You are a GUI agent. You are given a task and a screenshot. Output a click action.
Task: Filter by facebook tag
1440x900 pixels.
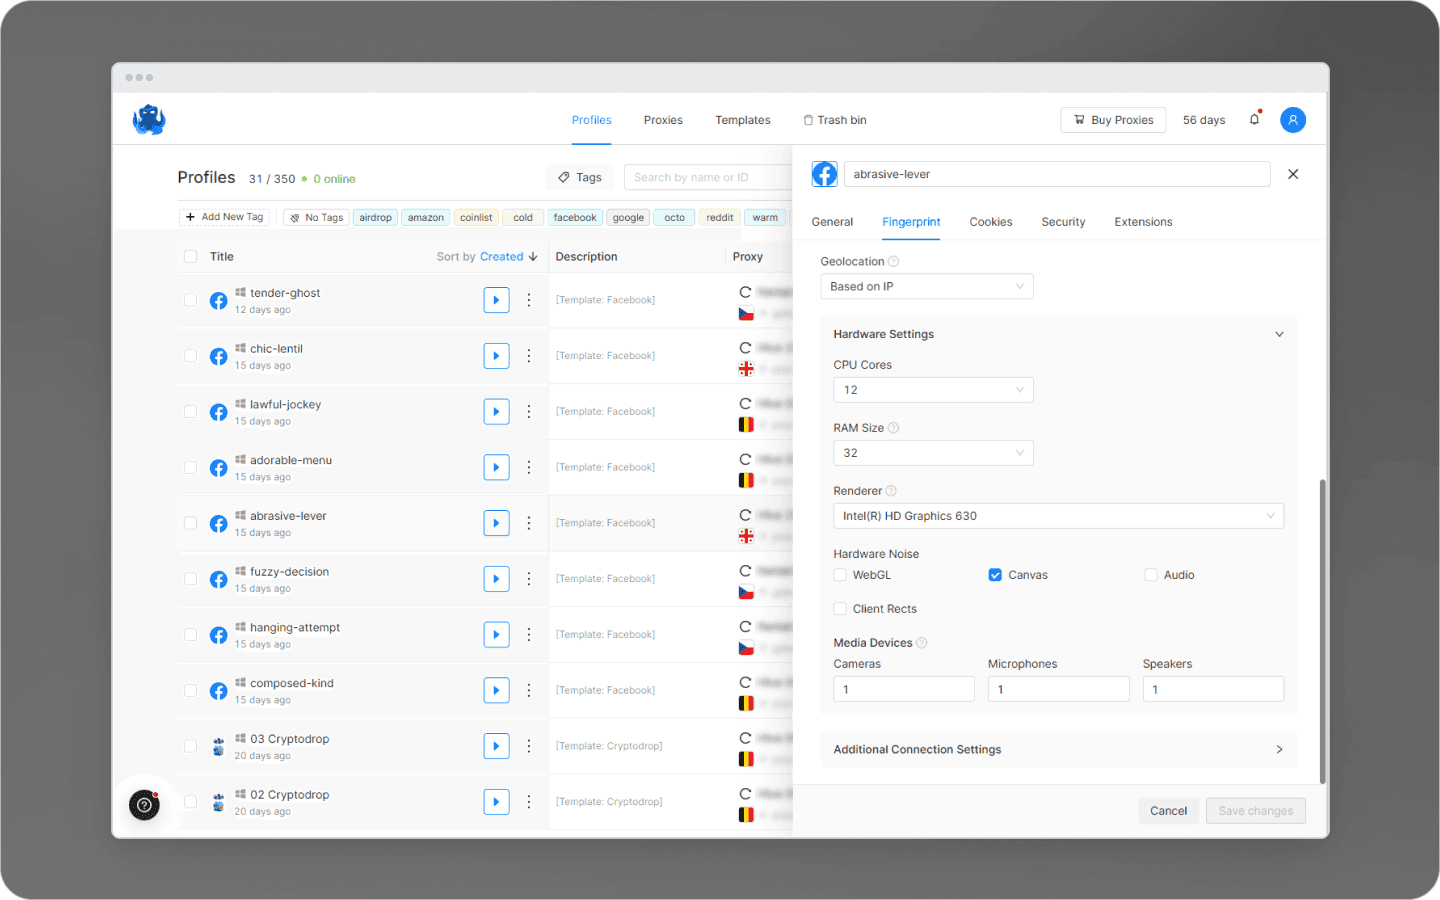[575, 217]
